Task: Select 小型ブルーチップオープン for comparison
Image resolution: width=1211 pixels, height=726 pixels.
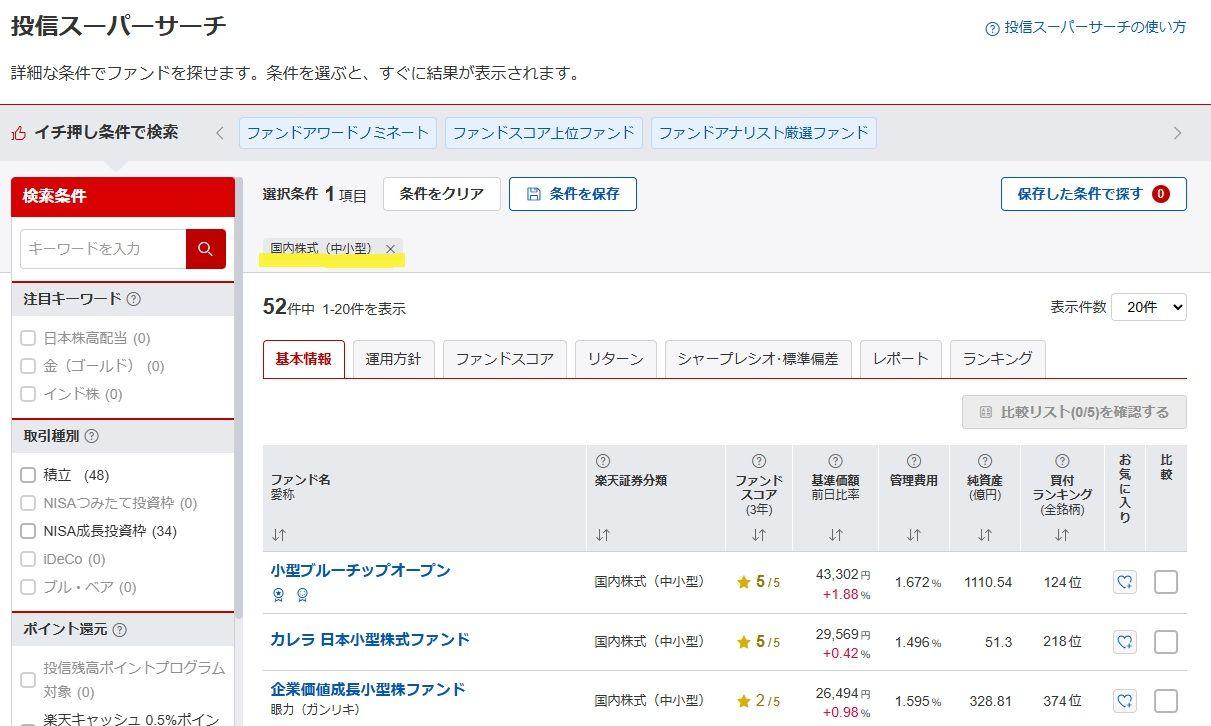Action: [1166, 582]
